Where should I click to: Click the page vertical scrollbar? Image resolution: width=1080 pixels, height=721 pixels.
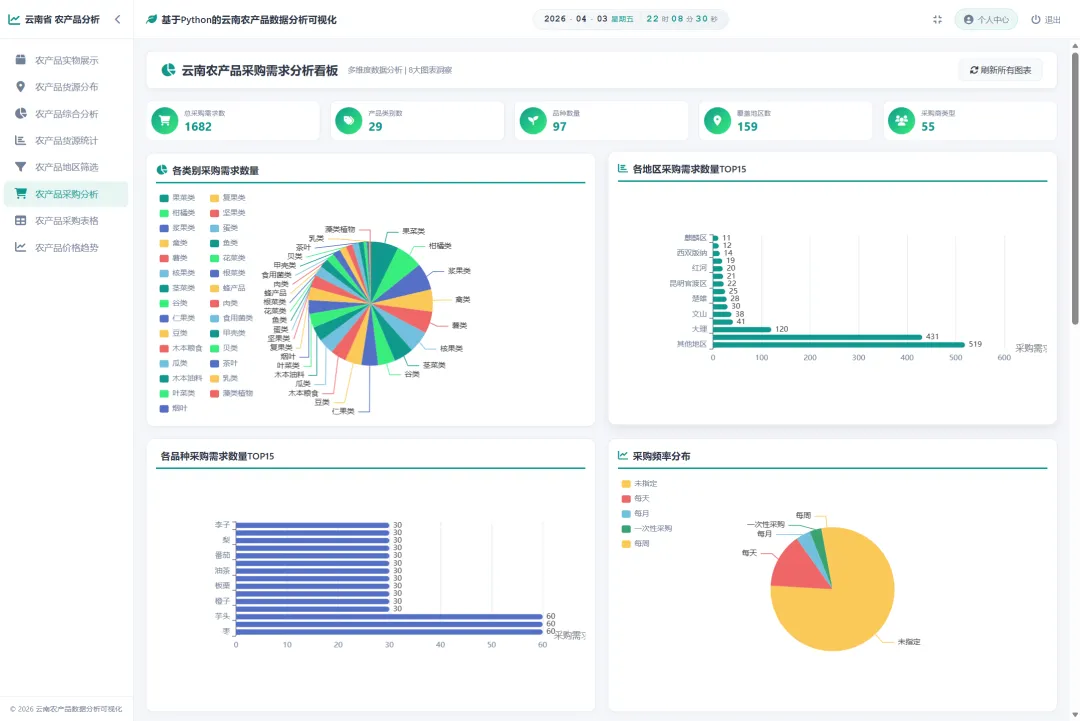point(1074,186)
